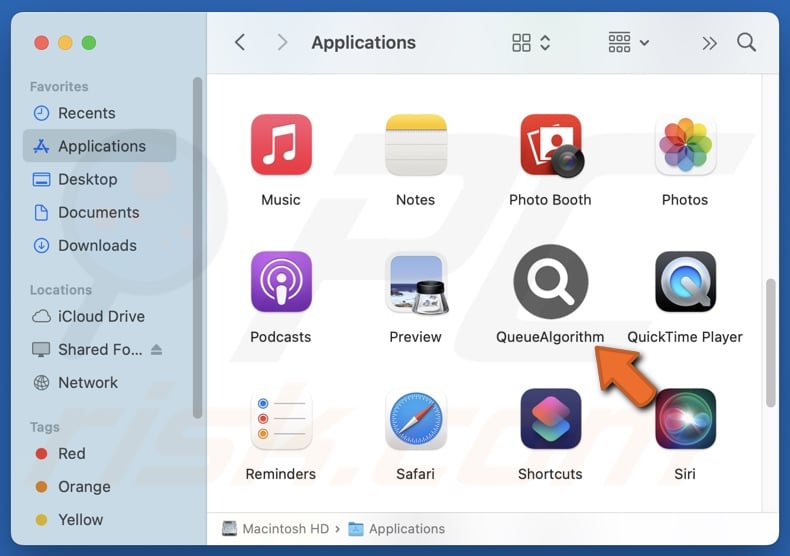Select the Shortcuts app icon
This screenshot has height=556, width=790.
[x=551, y=419]
